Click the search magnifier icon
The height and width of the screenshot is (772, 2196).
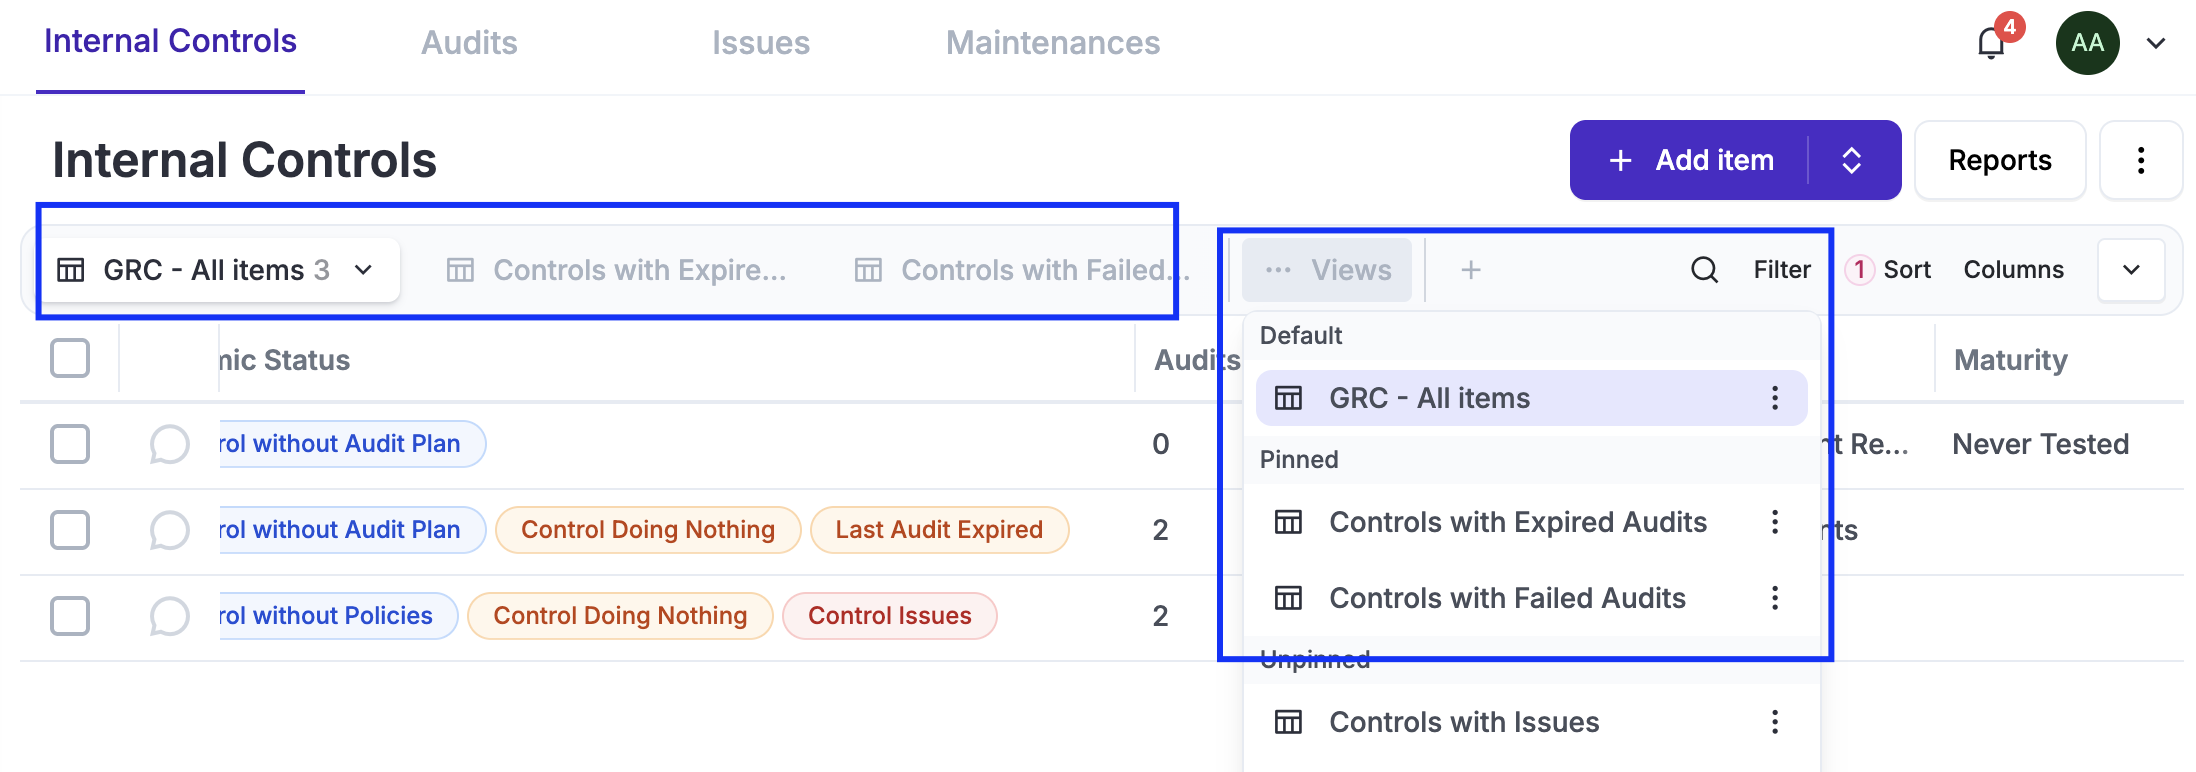(1704, 270)
